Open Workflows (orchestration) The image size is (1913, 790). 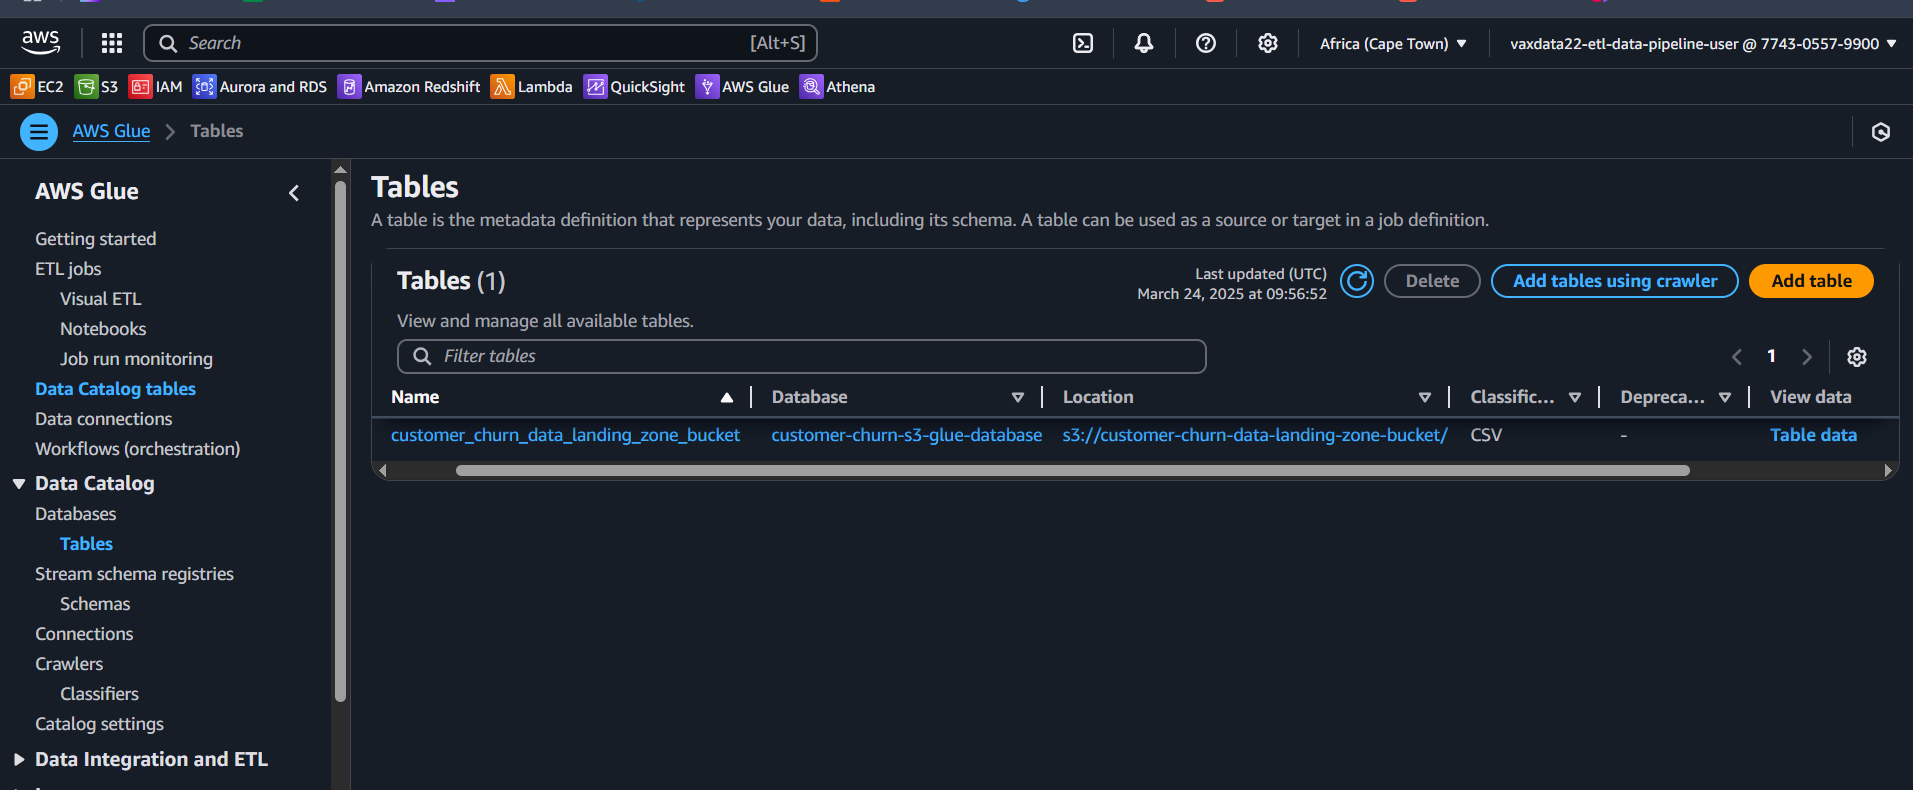[x=138, y=449]
